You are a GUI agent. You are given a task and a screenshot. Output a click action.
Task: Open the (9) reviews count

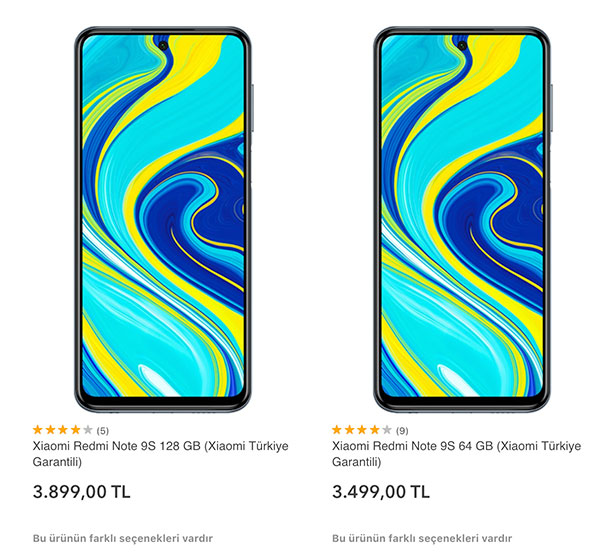tap(402, 431)
